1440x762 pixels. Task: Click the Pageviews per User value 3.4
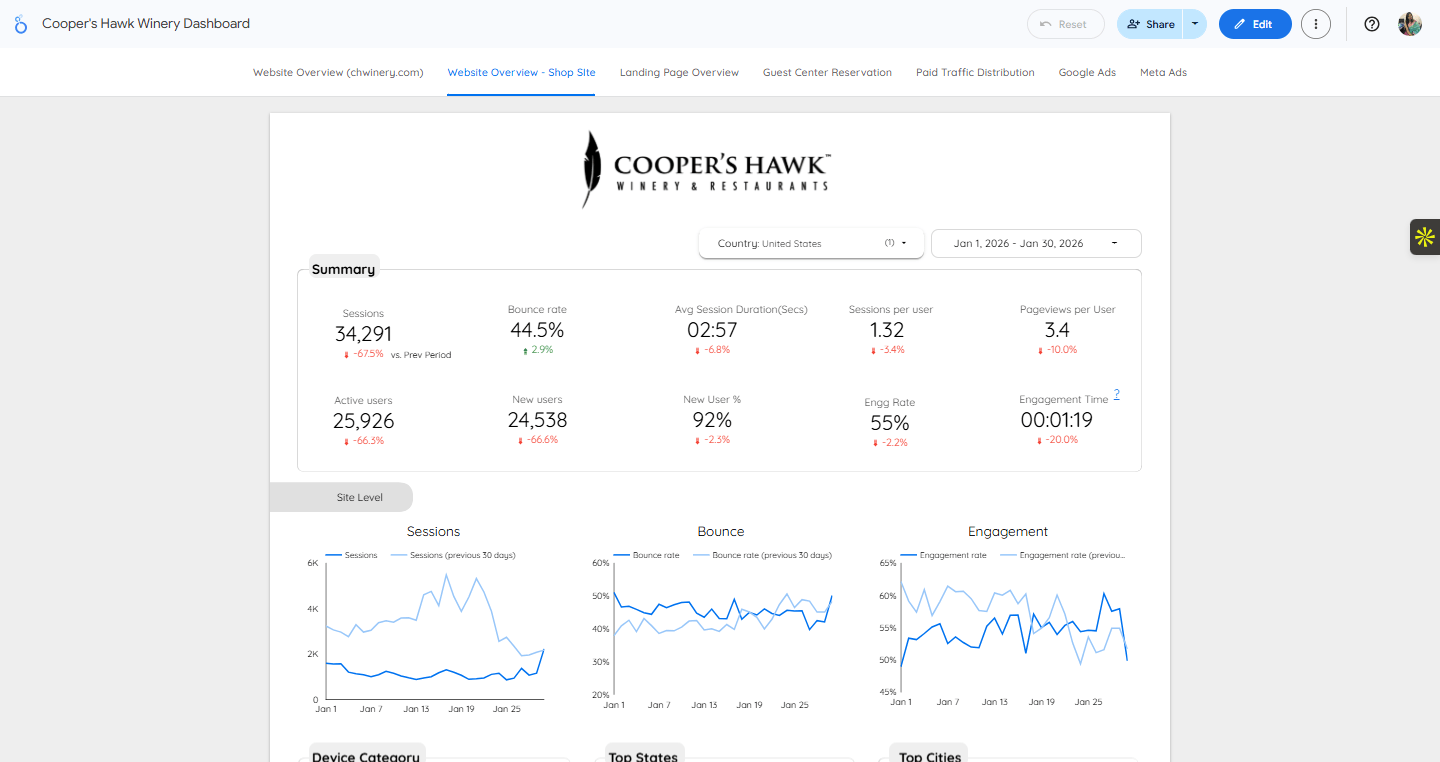[x=1057, y=330]
